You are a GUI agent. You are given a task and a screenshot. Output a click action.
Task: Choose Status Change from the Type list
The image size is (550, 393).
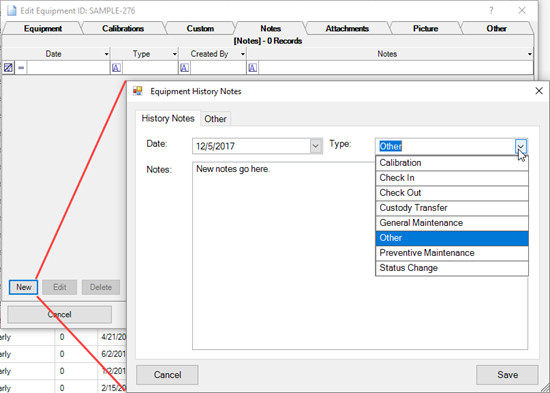pyautogui.click(x=452, y=268)
